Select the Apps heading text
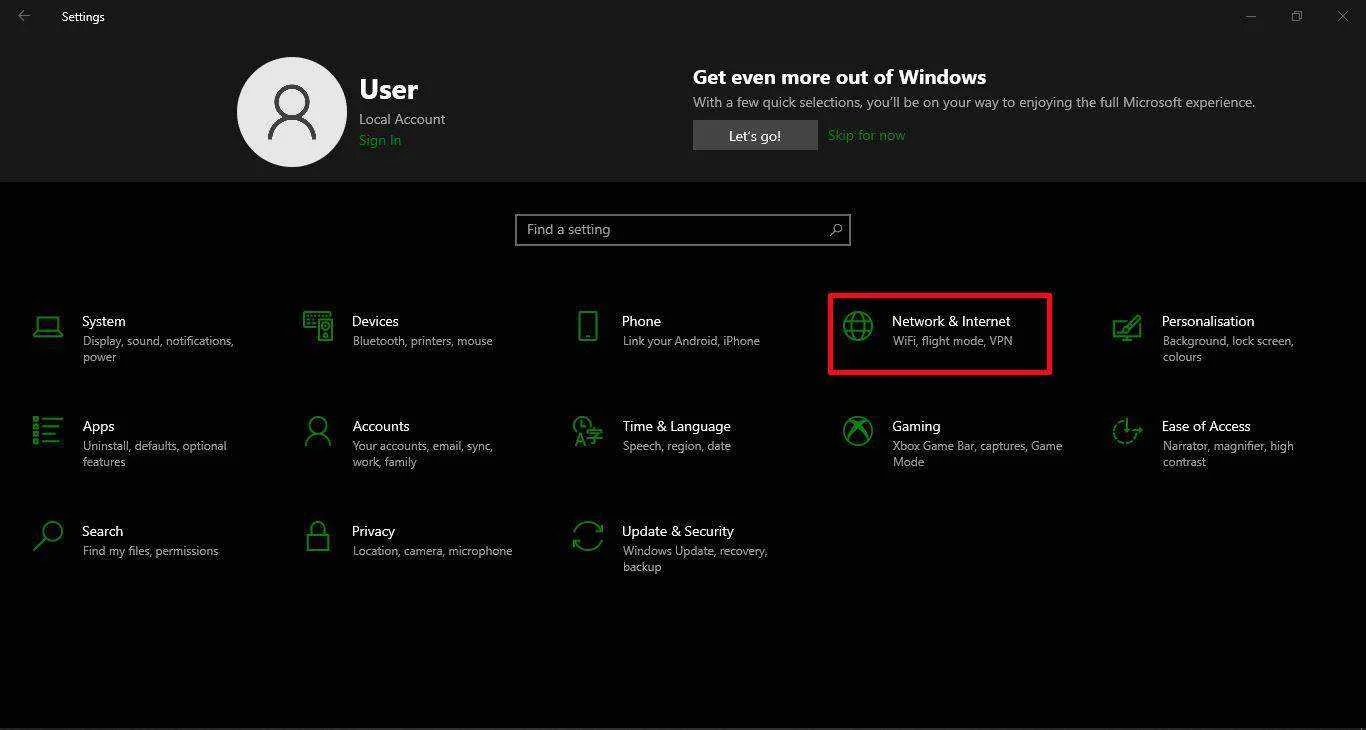This screenshot has height=730, width=1366. click(x=98, y=426)
